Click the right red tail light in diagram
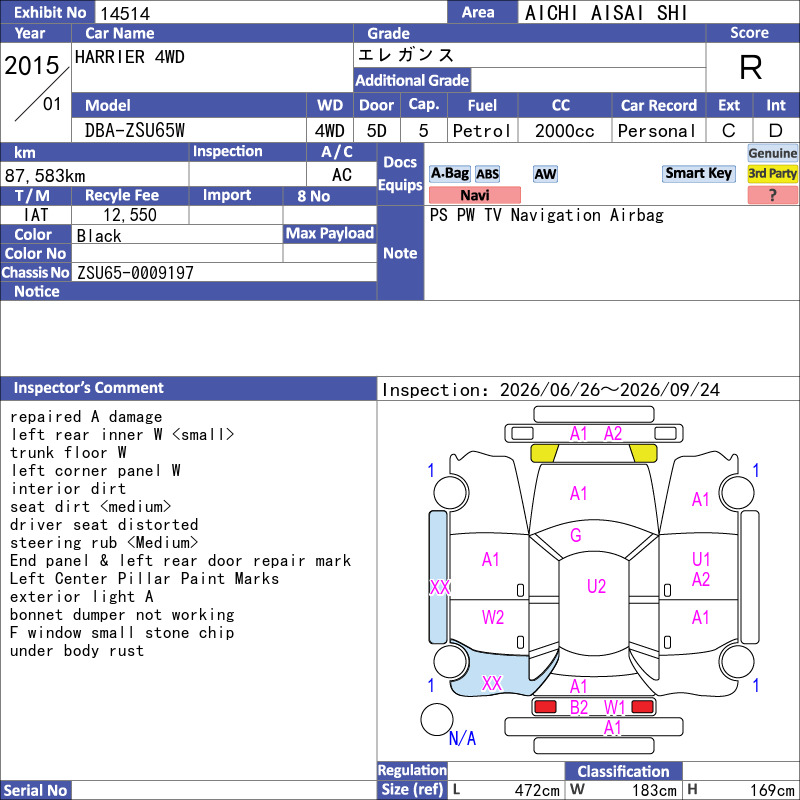Image resolution: width=800 pixels, height=800 pixels. tap(642, 707)
